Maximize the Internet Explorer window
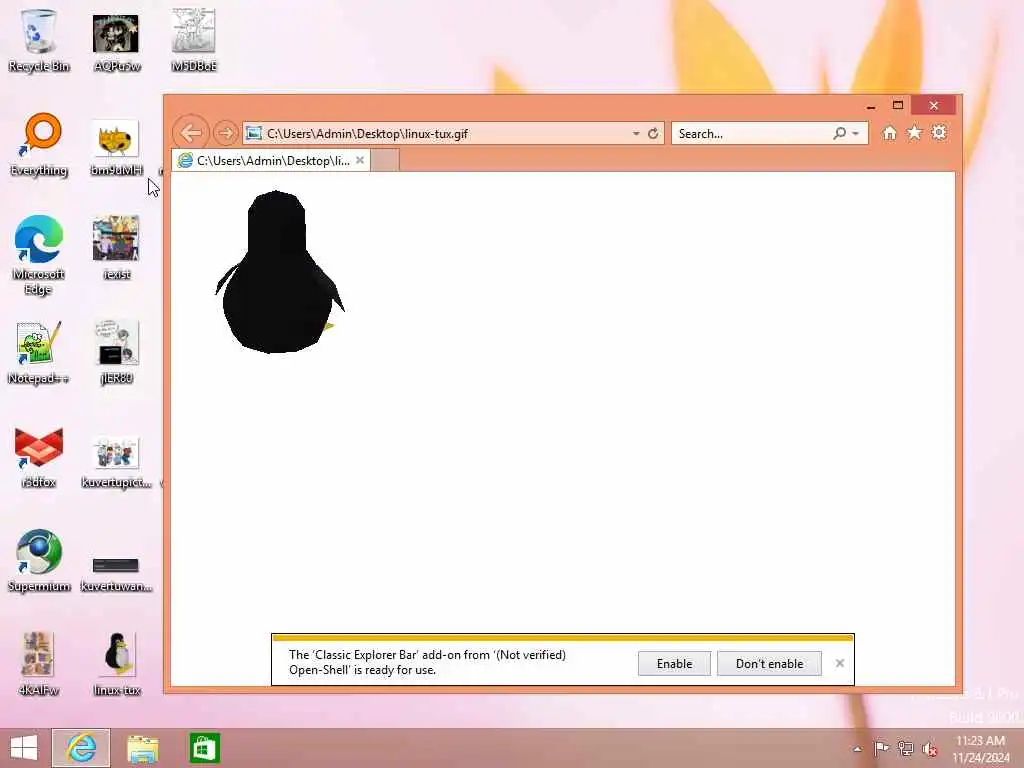The height and width of the screenshot is (768, 1024). 898,105
